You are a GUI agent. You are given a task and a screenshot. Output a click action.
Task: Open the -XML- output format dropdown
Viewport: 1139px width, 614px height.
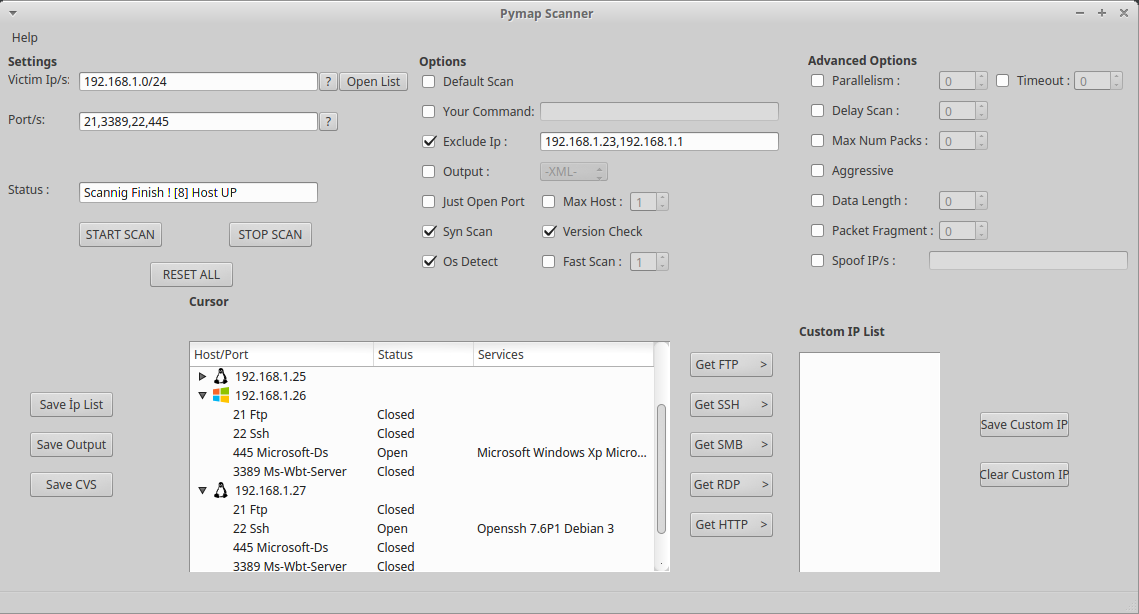[573, 171]
